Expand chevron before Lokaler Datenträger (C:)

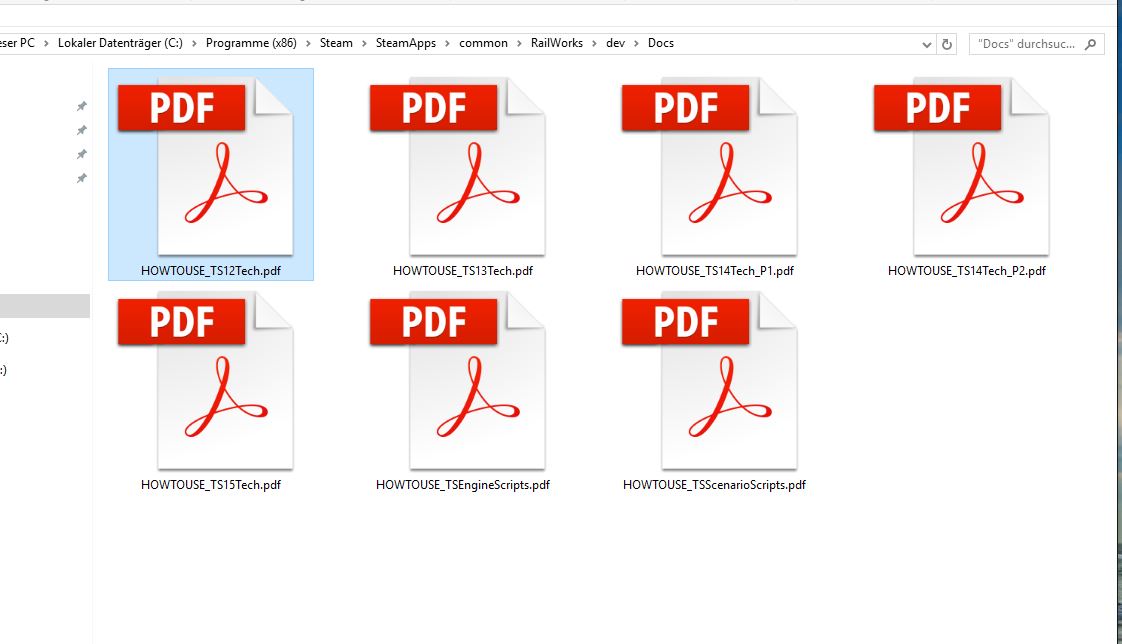[46, 43]
